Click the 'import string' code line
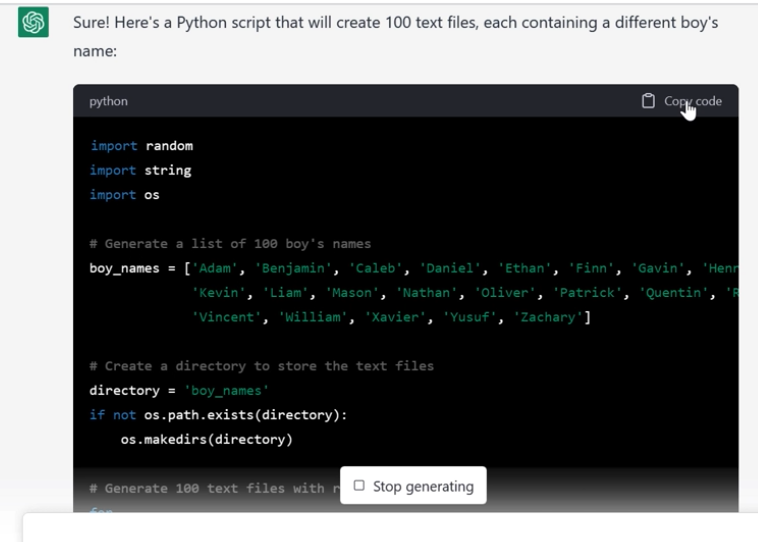The height and width of the screenshot is (542, 758). [140, 170]
